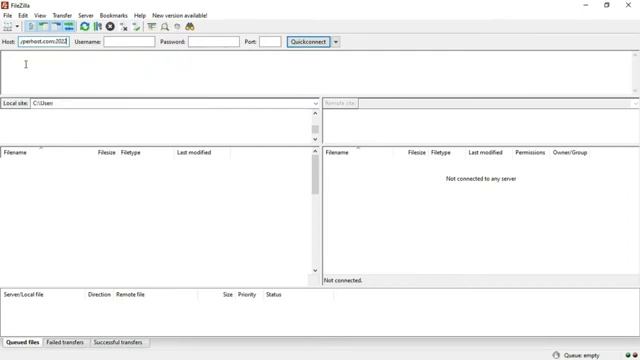Cancel the current operation icon
The image size is (640, 360).
tap(110, 27)
